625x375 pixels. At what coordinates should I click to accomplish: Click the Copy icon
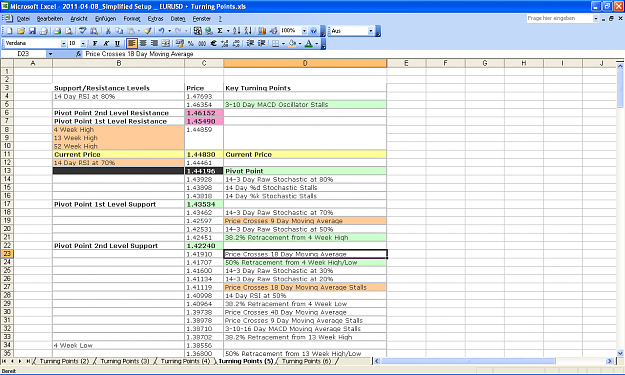click(119, 31)
